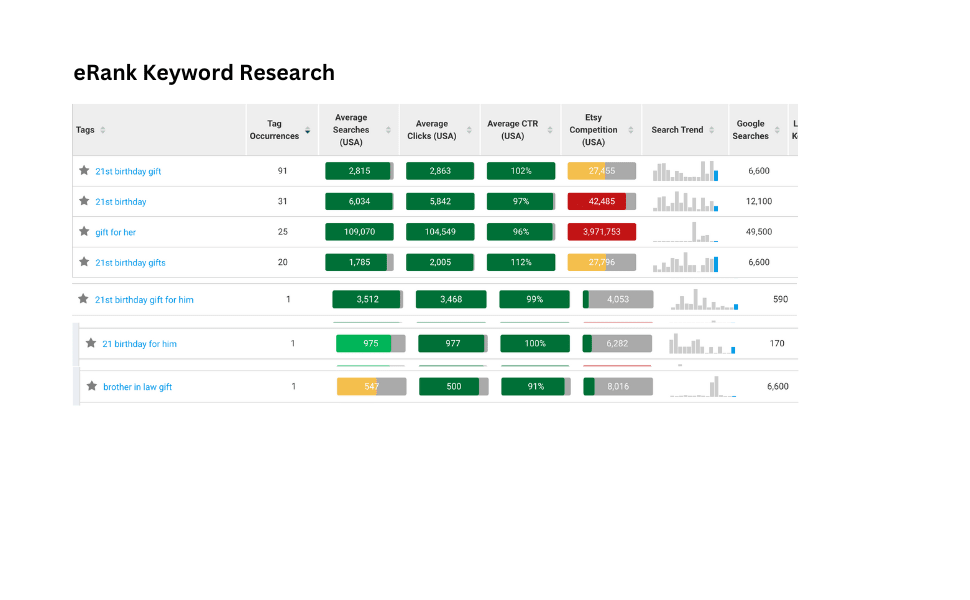Click the eRank Keyword Research heading
The height and width of the screenshot is (600, 970).
click(x=204, y=72)
